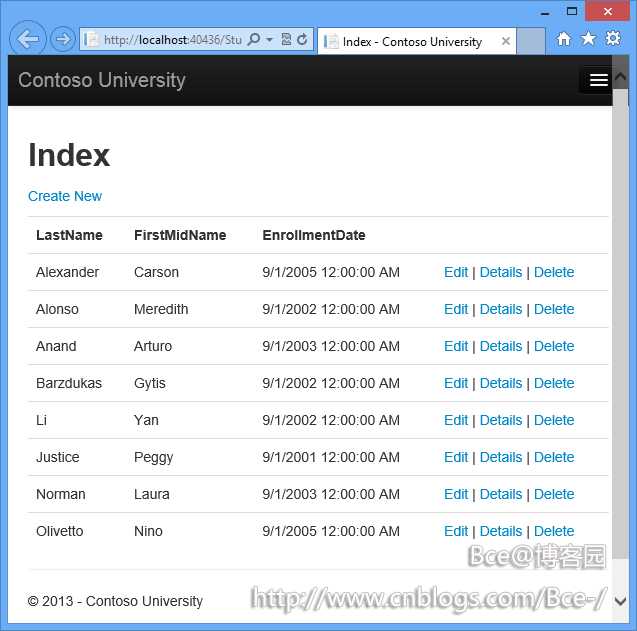View Details for Alexander

coord(500,272)
